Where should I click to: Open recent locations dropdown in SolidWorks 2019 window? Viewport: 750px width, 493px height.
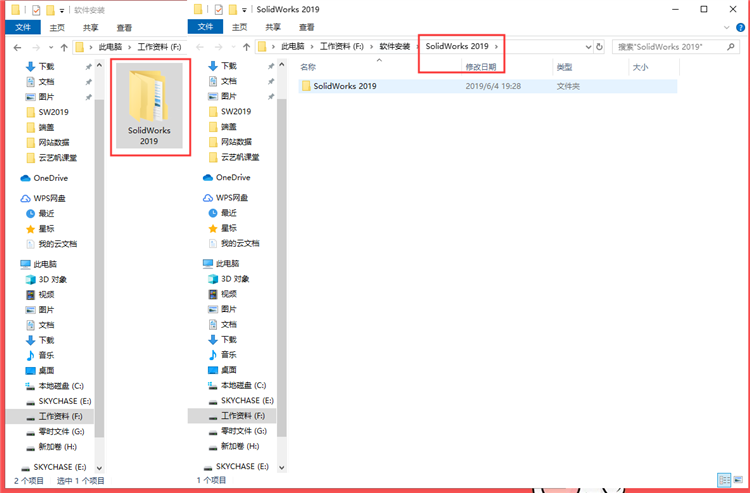[x=233, y=47]
